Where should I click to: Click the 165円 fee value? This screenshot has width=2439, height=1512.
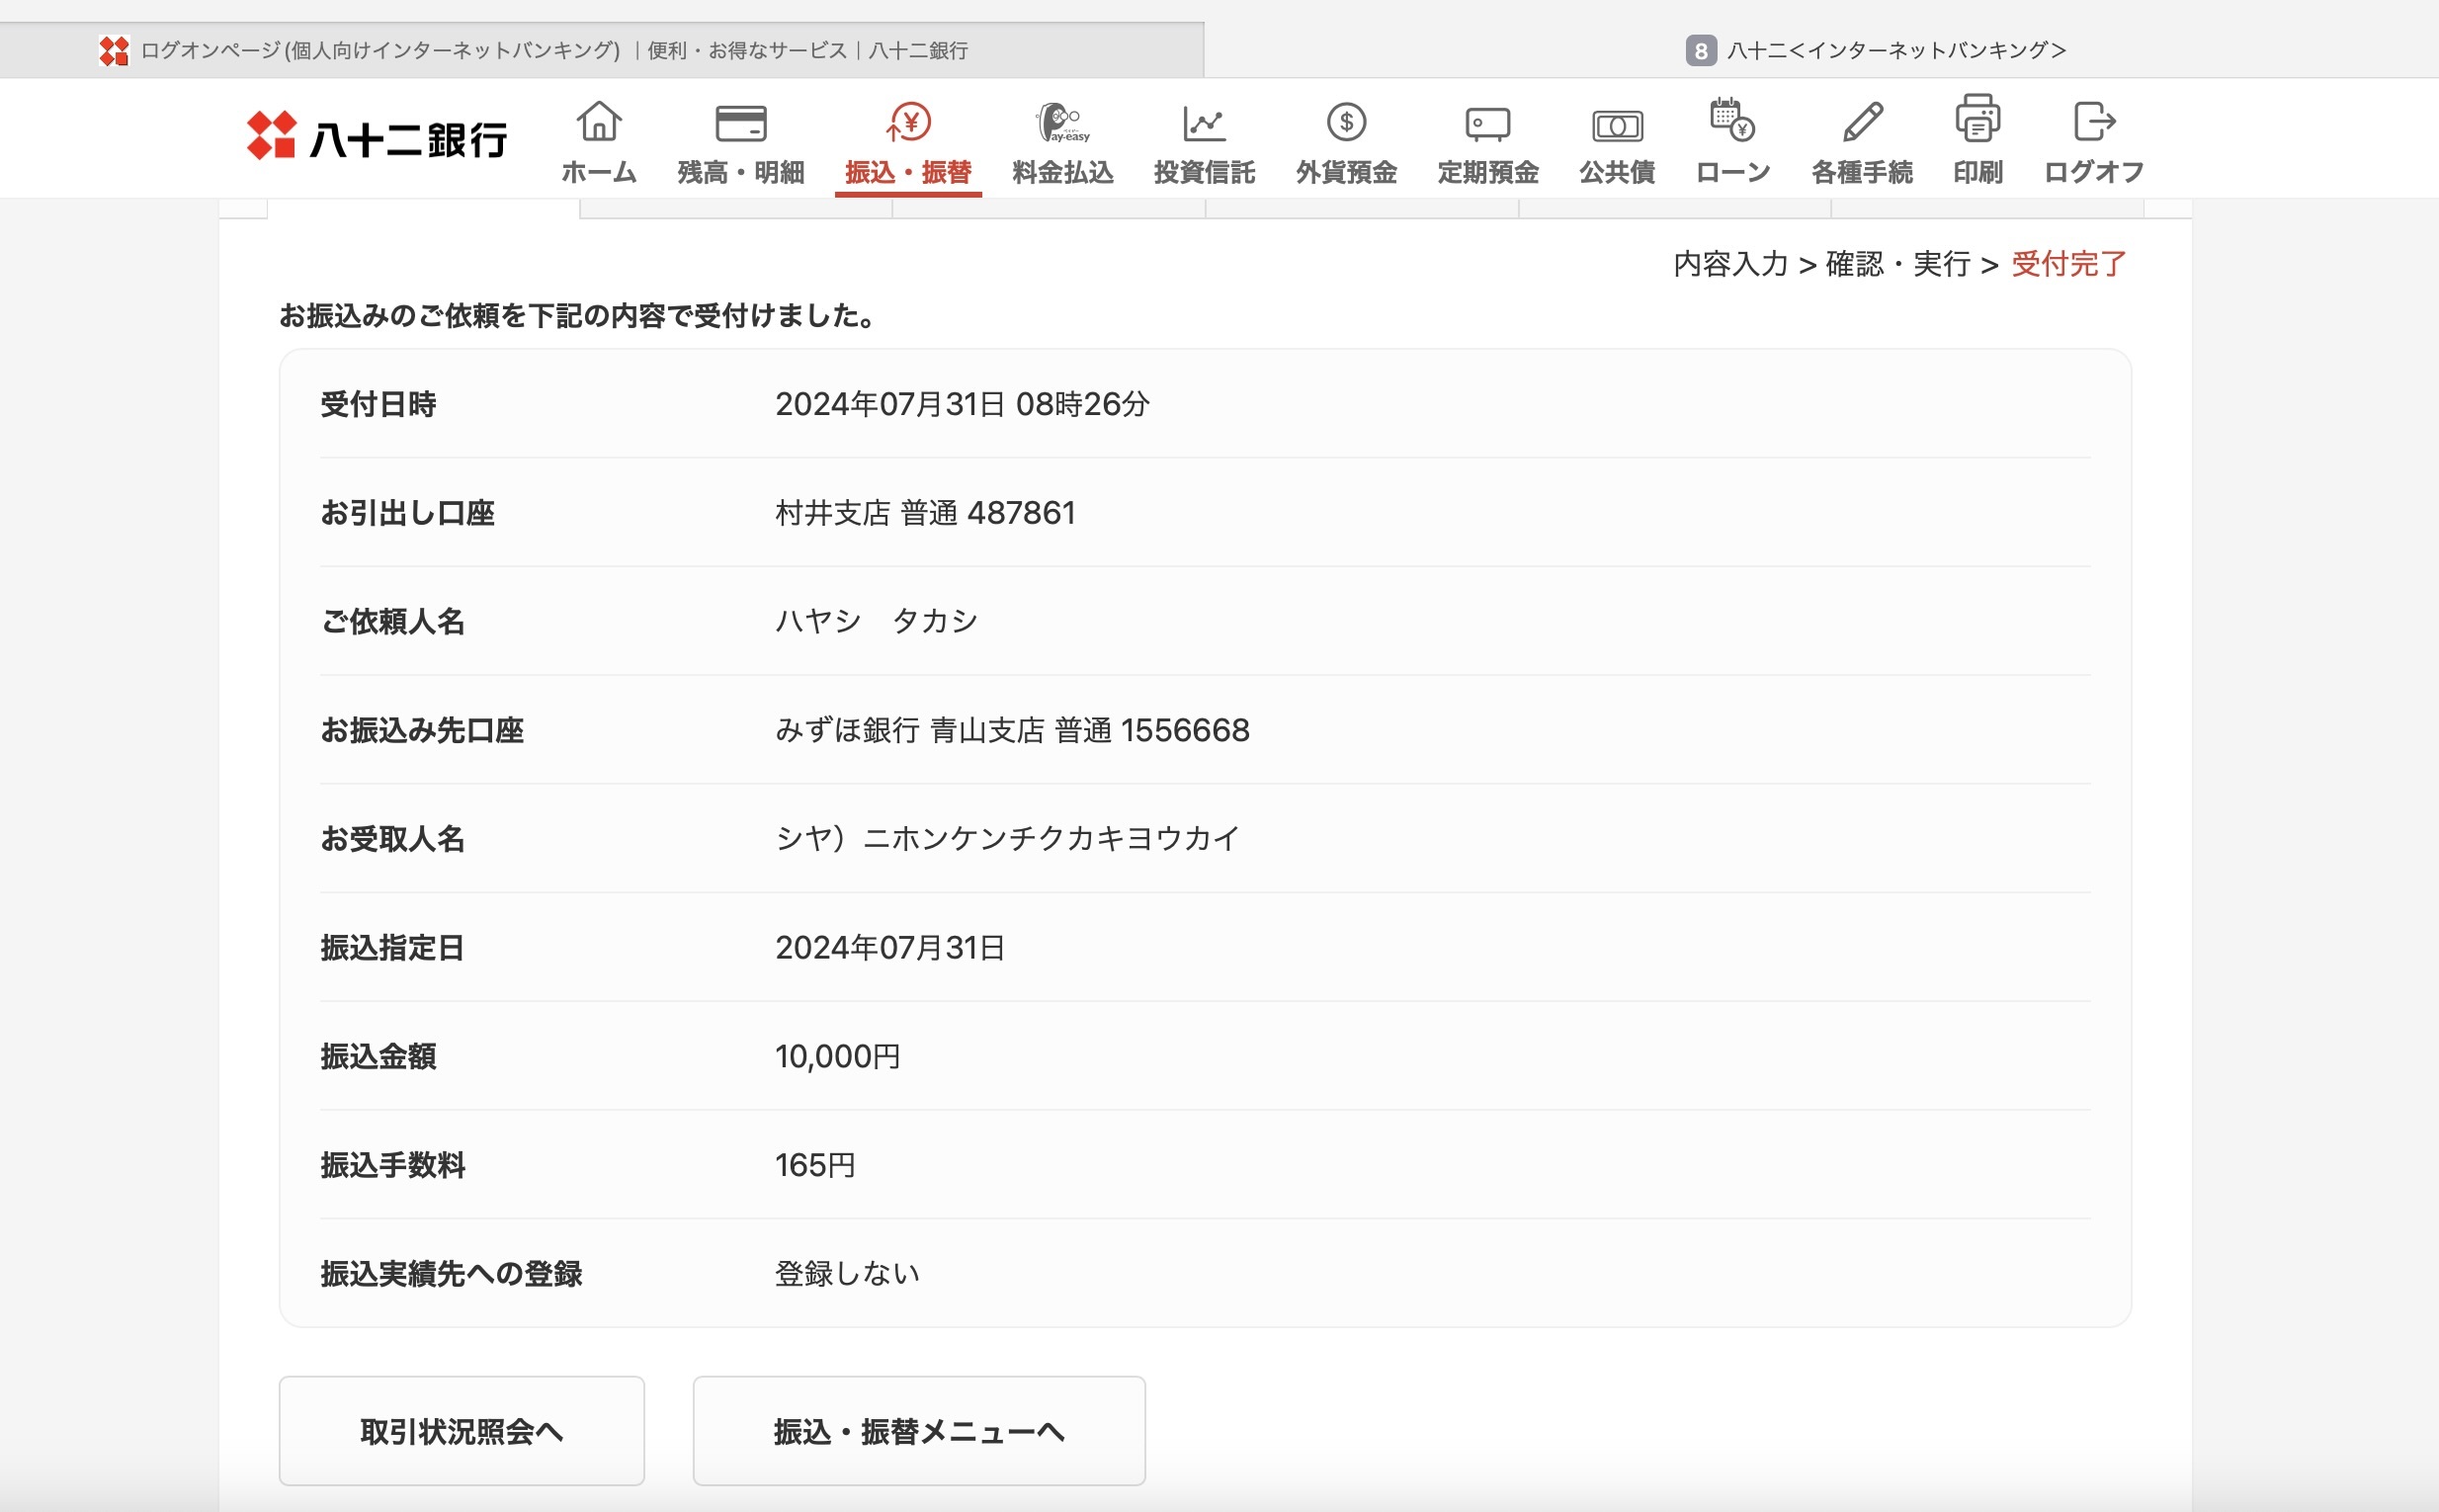815,1165
